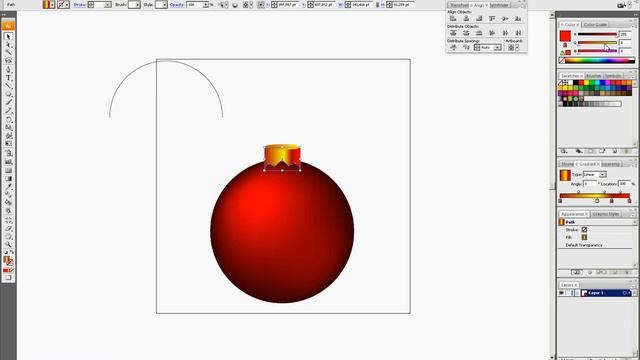Click Horizontal Align Left in Align panel
Screen dimensions: 640x360
[453, 18]
